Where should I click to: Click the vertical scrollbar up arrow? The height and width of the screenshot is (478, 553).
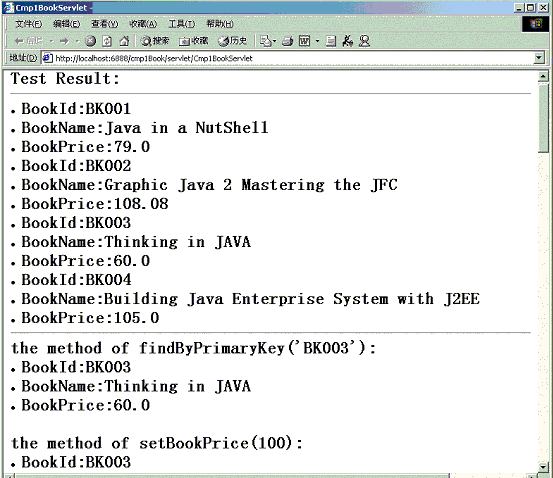click(x=543, y=77)
